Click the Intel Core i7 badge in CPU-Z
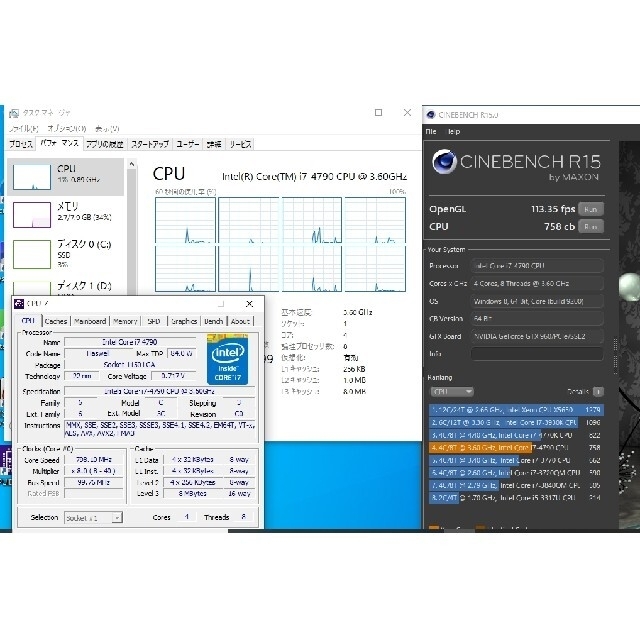 (227, 360)
